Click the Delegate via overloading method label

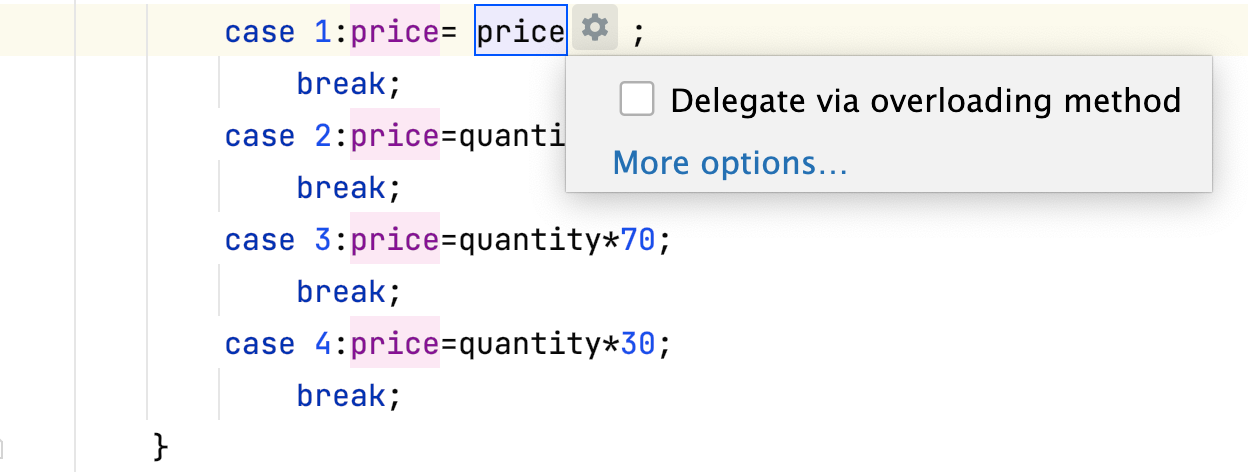tap(926, 100)
